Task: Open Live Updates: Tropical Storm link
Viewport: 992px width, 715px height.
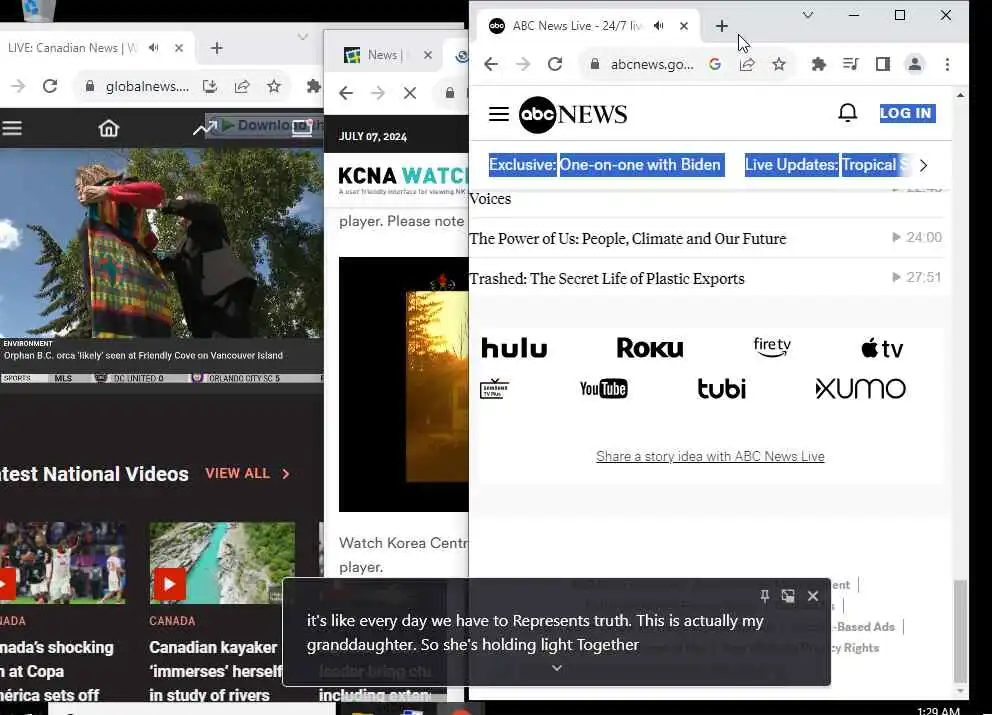Action: pyautogui.click(x=827, y=165)
